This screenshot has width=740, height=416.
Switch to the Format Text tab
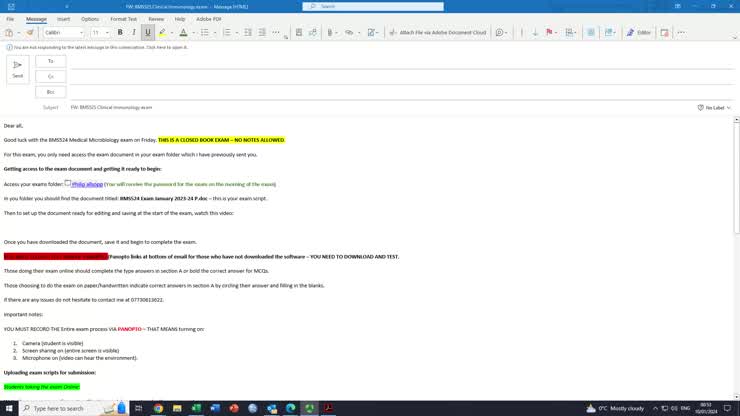coord(124,19)
